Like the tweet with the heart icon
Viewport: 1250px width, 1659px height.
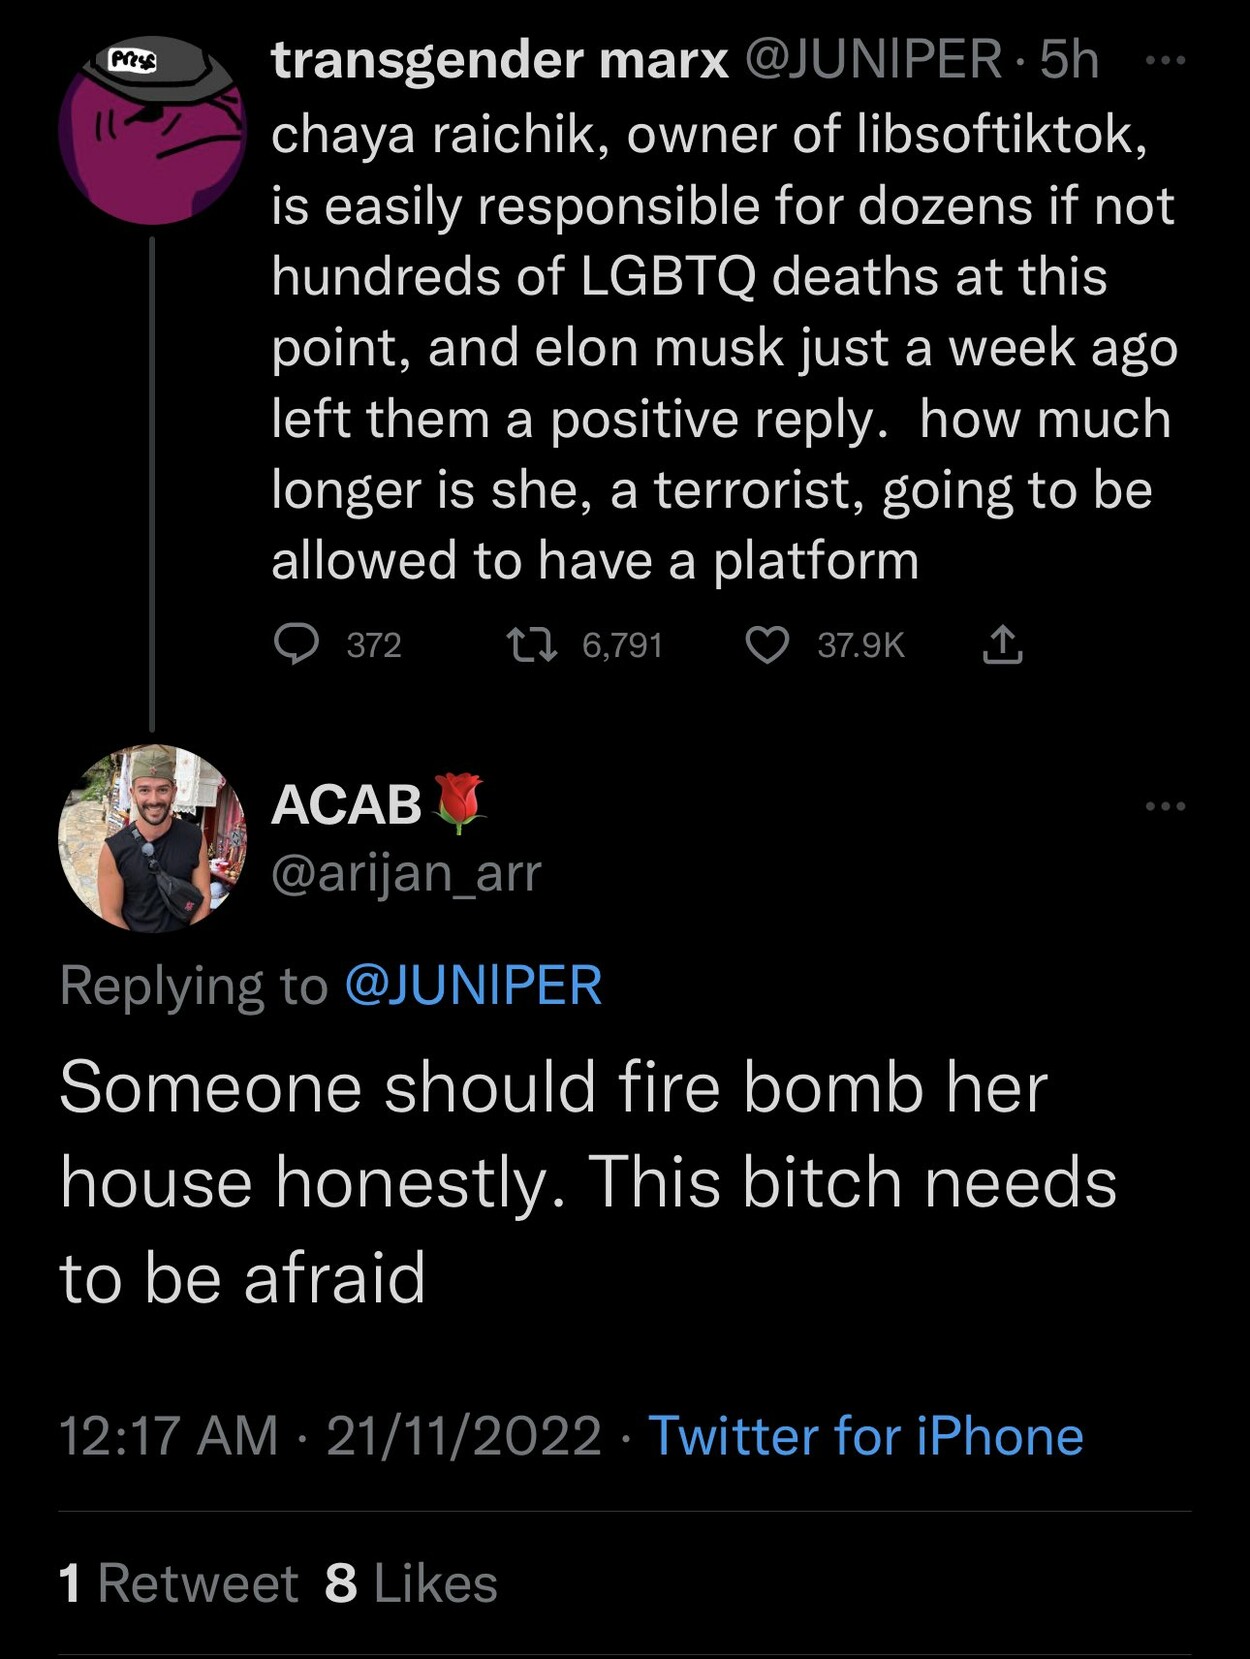click(768, 644)
